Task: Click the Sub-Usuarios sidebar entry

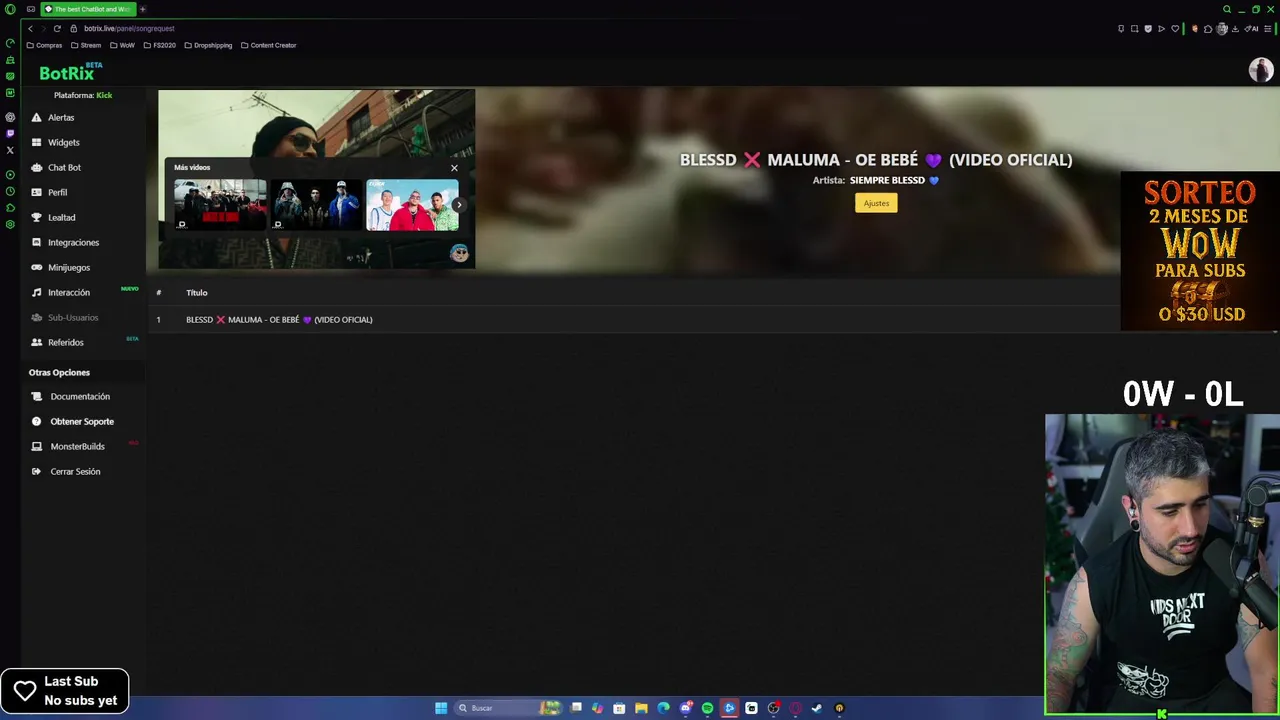Action: [73, 317]
